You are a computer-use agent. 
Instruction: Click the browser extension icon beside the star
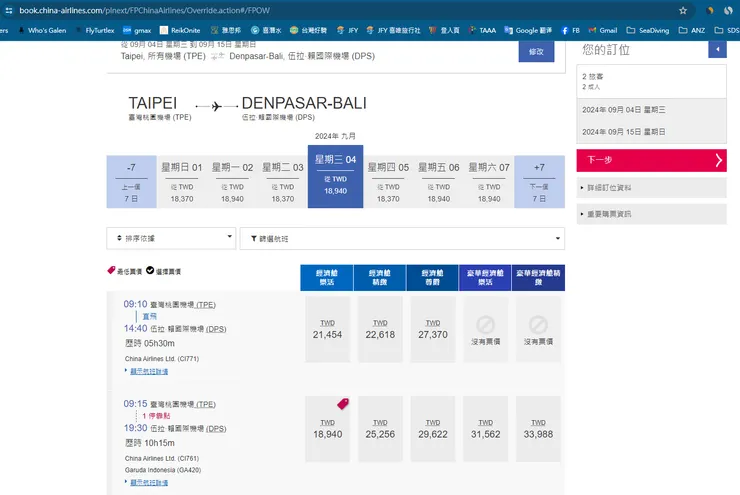pos(710,10)
